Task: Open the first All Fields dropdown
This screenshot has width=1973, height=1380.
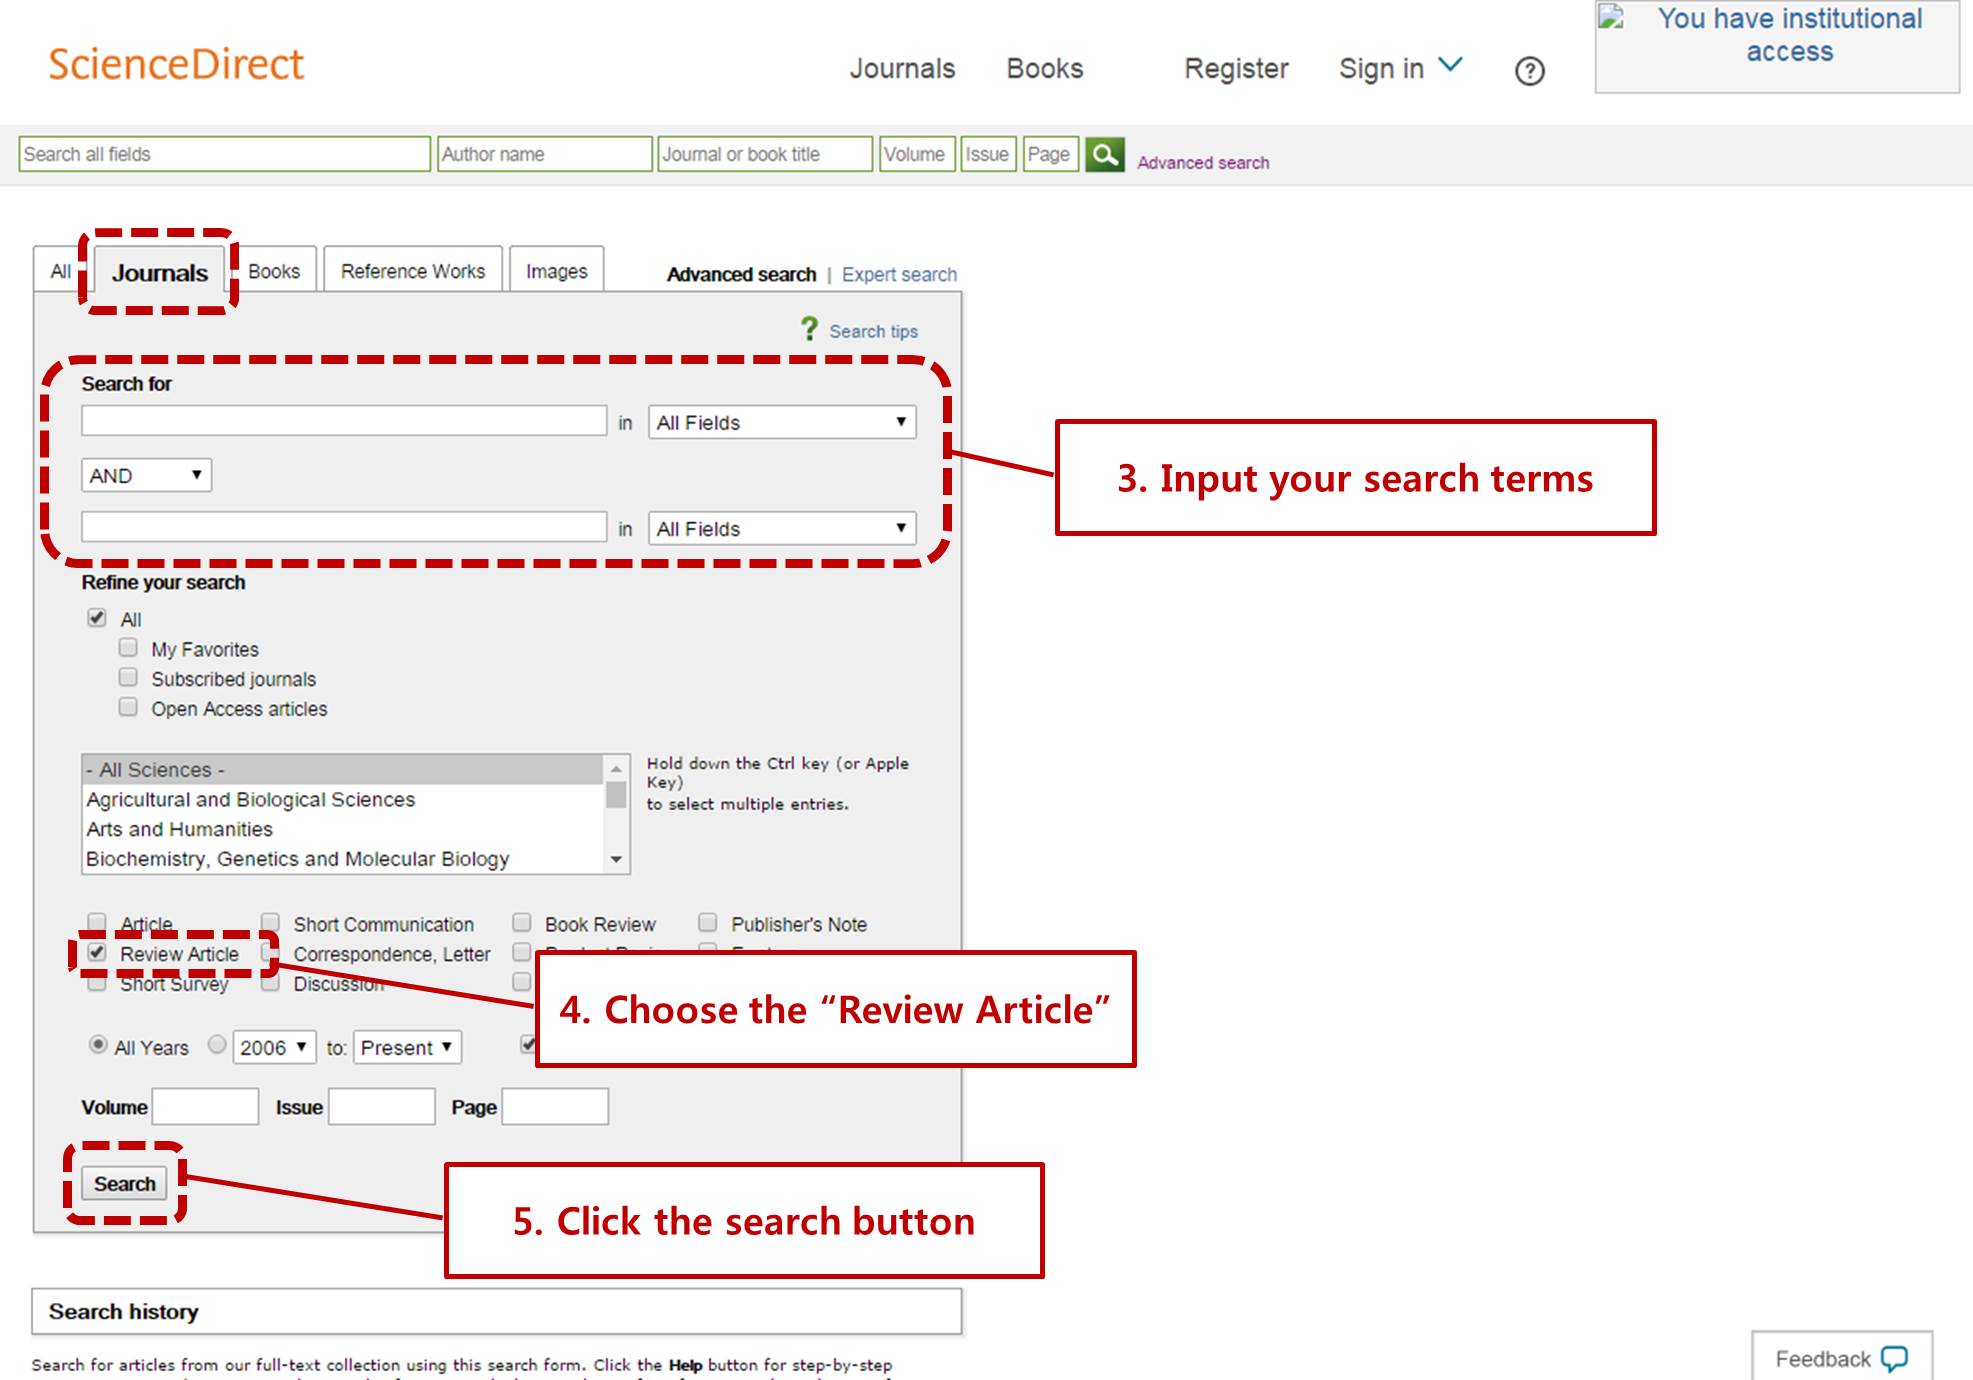Action: 782,422
